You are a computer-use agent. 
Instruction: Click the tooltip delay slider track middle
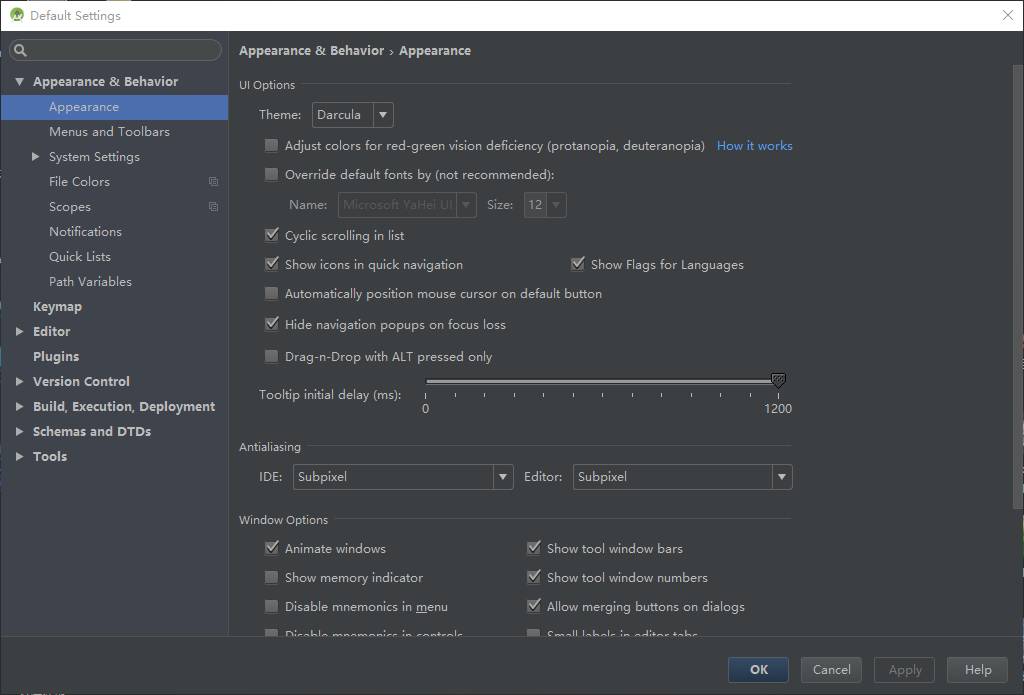coord(601,381)
